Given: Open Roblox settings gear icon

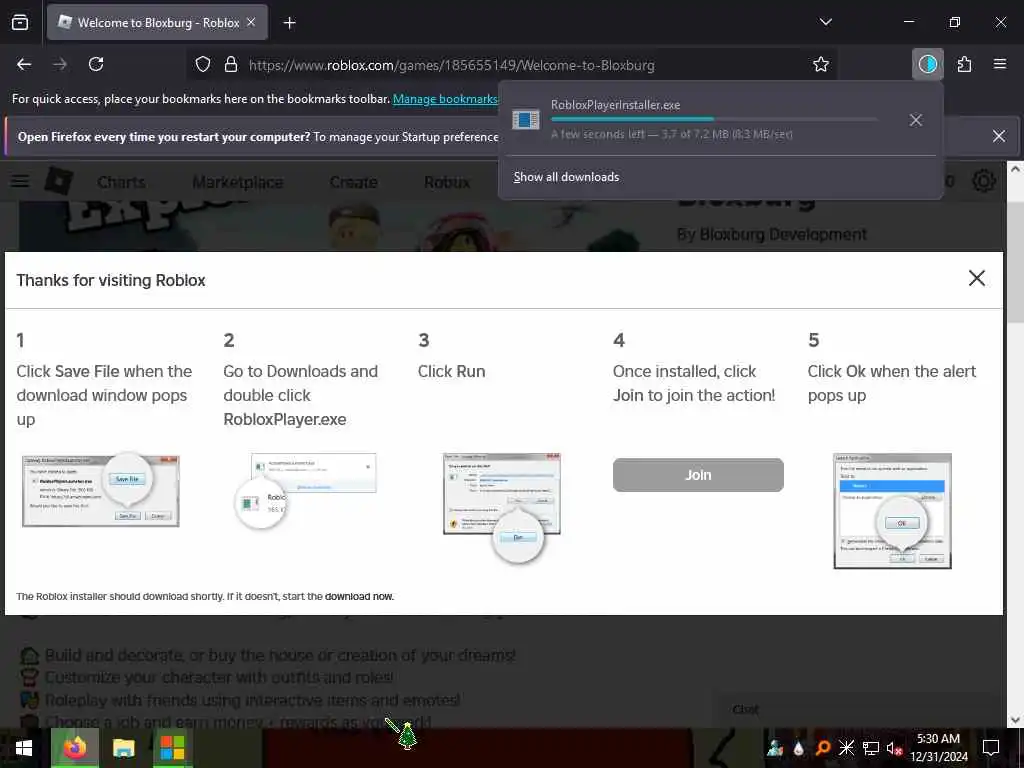Looking at the screenshot, I should pos(984,181).
